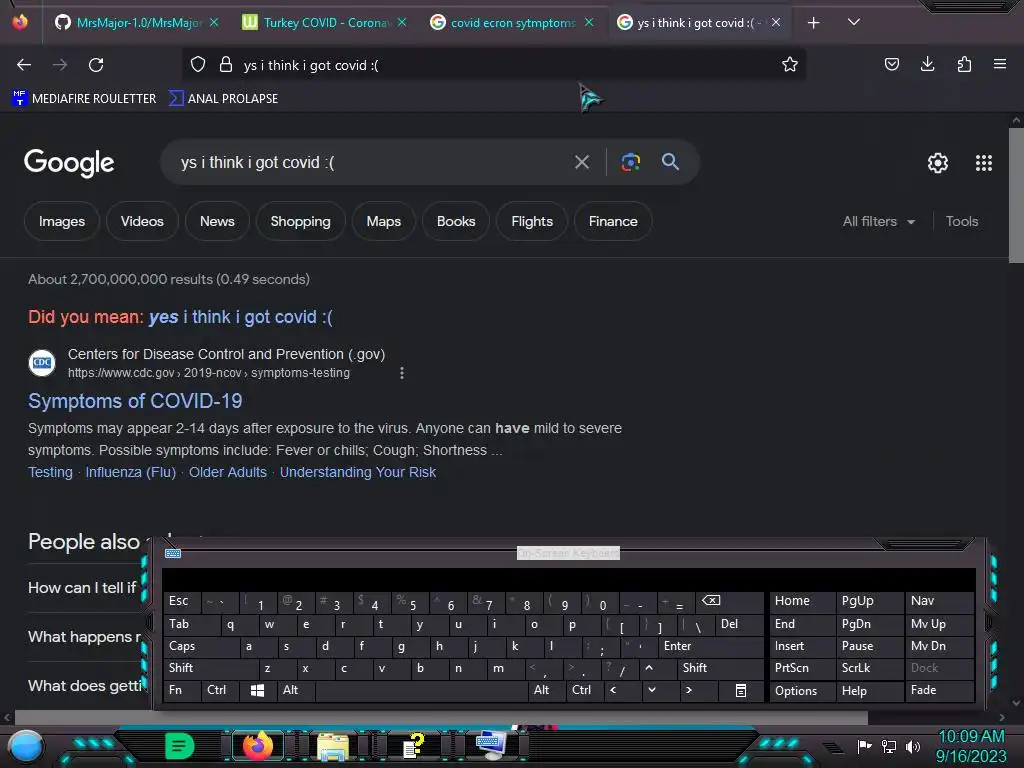The image size is (1024, 768).
Task: Toggle left Shift on on-screen keyboard
Action: coord(212,668)
